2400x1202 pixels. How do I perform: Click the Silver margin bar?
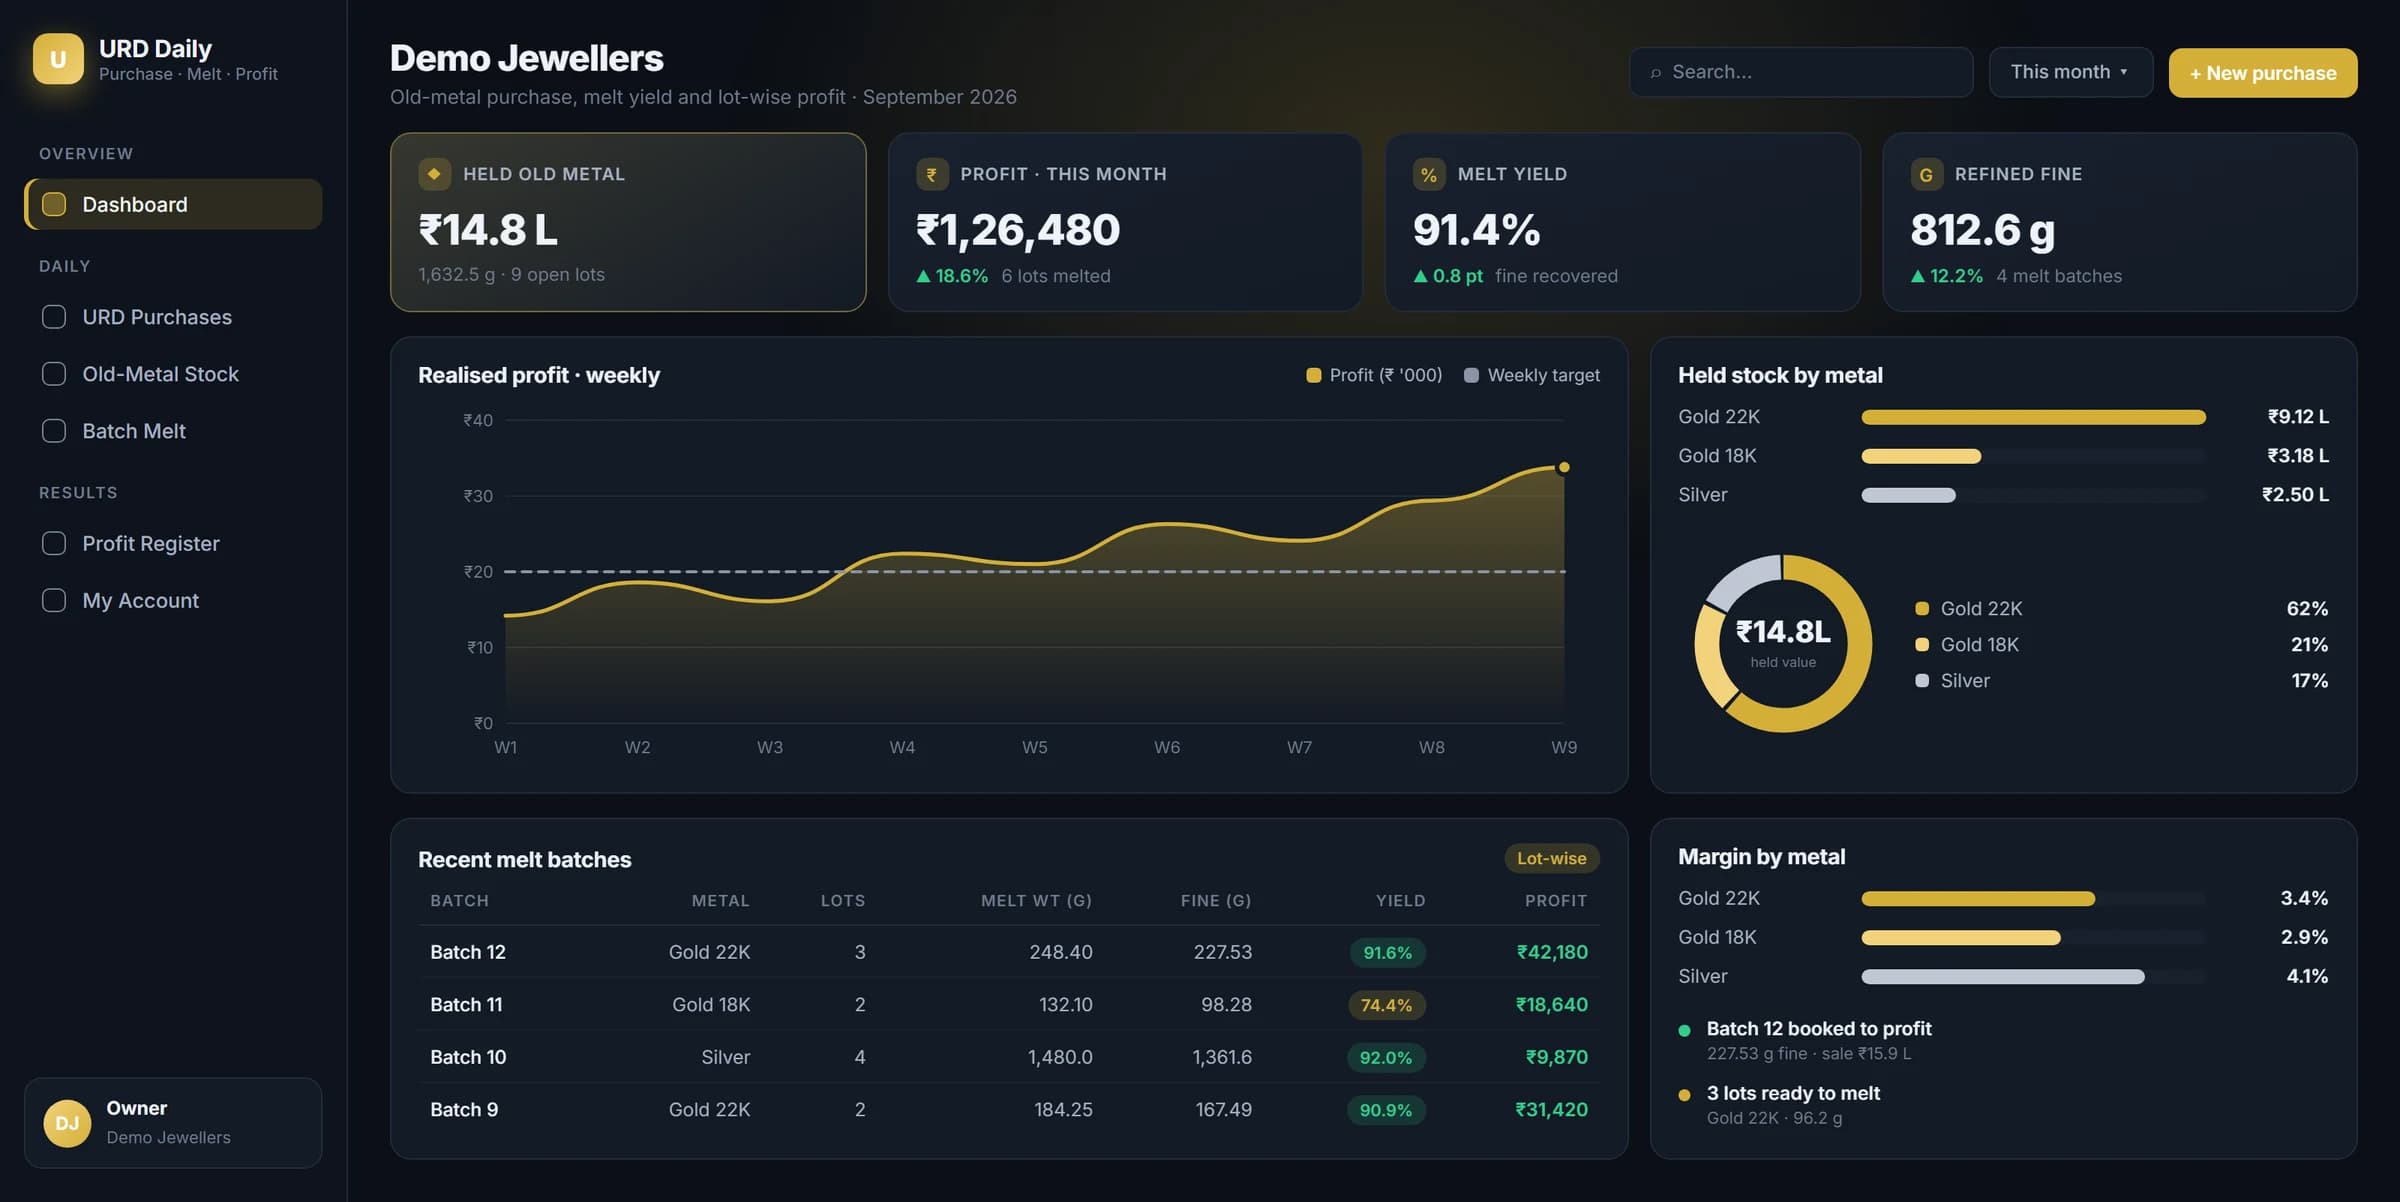click(2002, 977)
